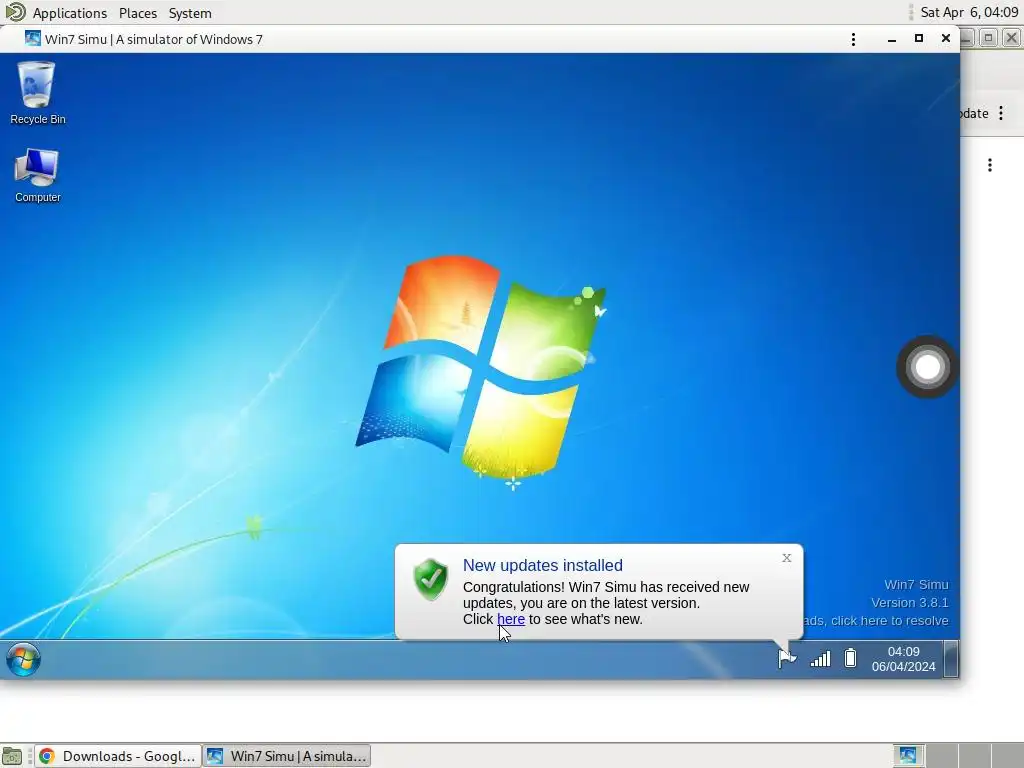
Task: Dismiss the New updates installed balloon
Action: 786,558
